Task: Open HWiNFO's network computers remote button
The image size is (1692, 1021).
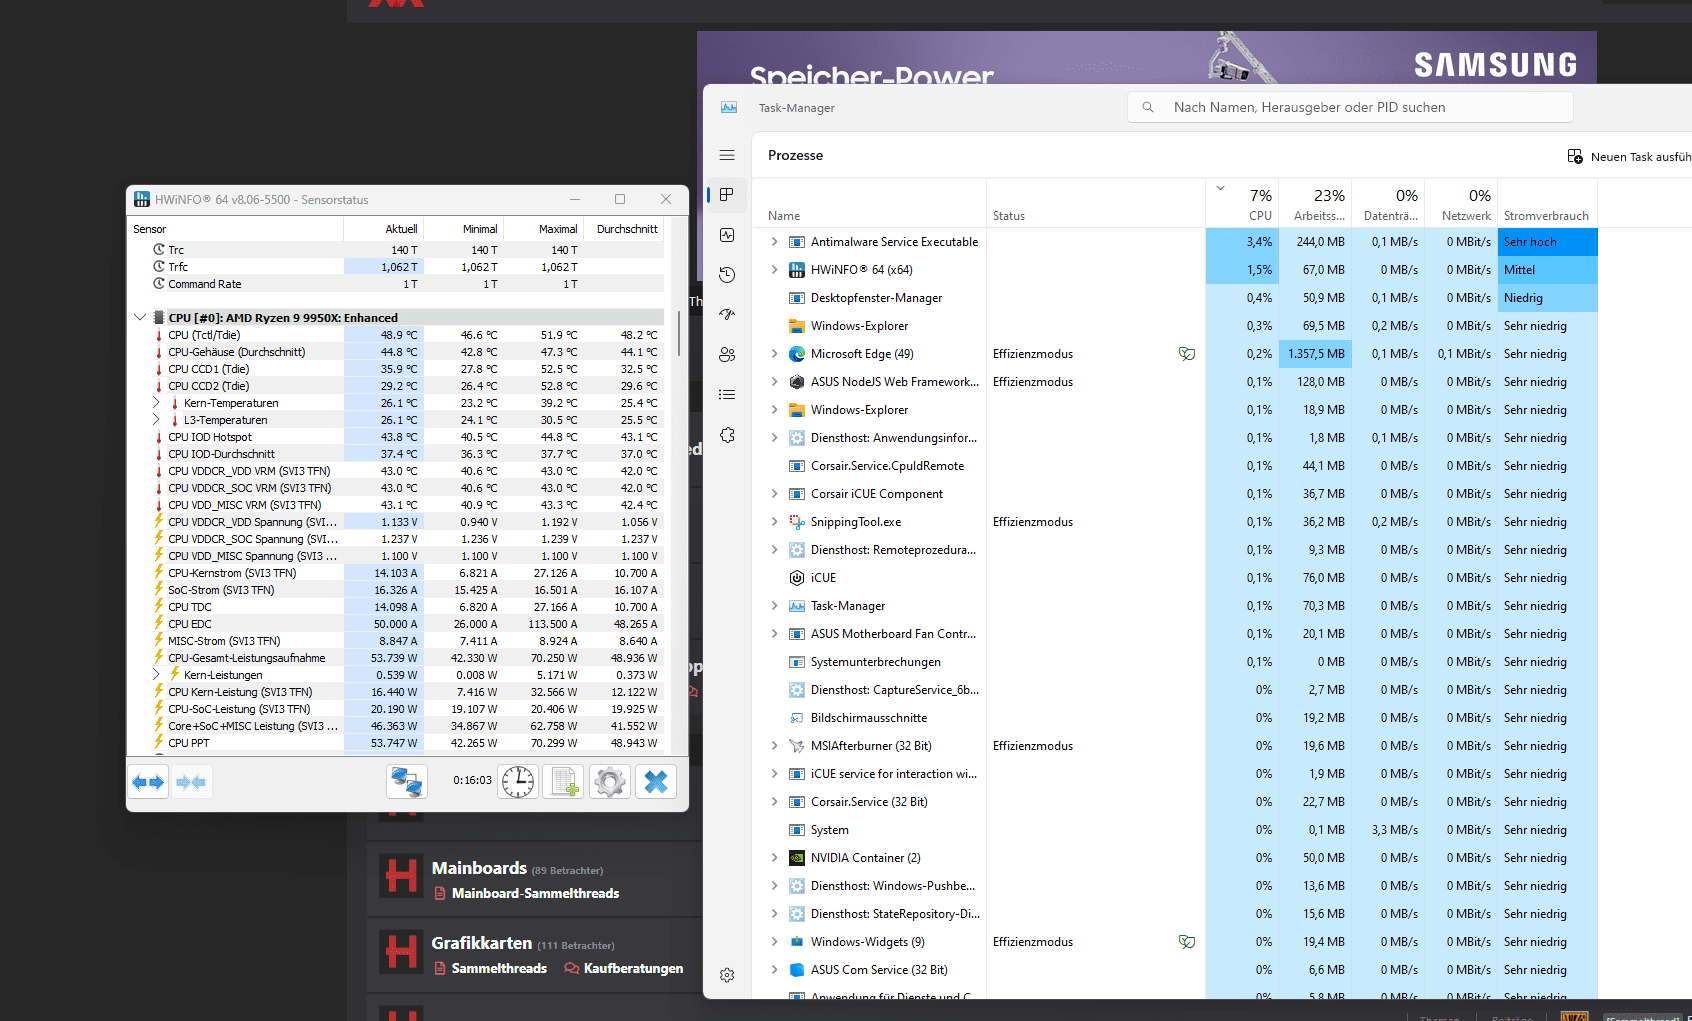Action: pos(407,782)
